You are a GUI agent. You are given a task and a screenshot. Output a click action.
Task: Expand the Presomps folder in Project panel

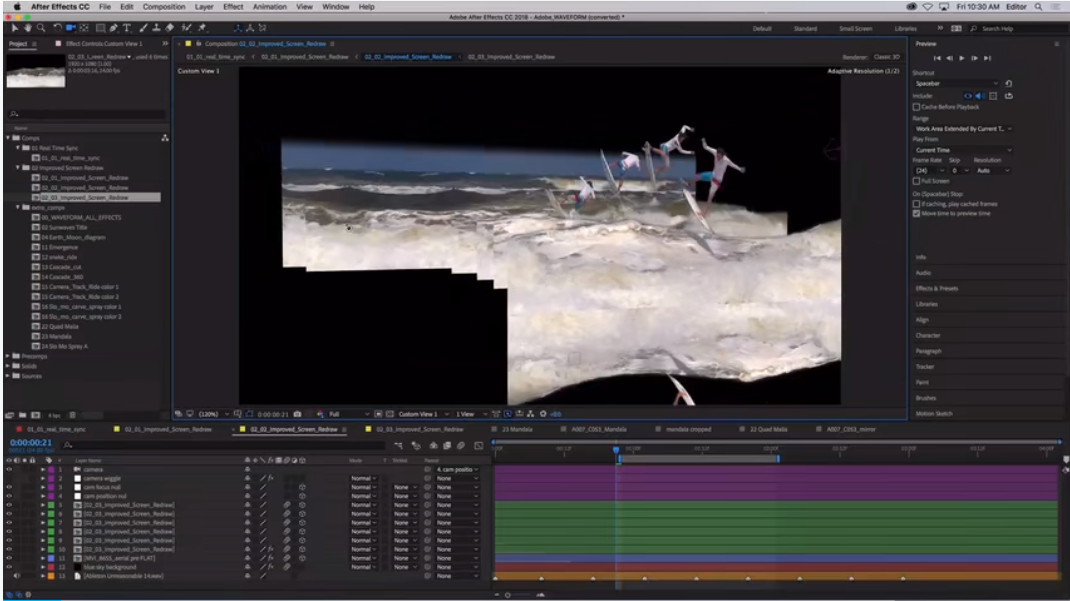pyautogui.click(x=9, y=356)
